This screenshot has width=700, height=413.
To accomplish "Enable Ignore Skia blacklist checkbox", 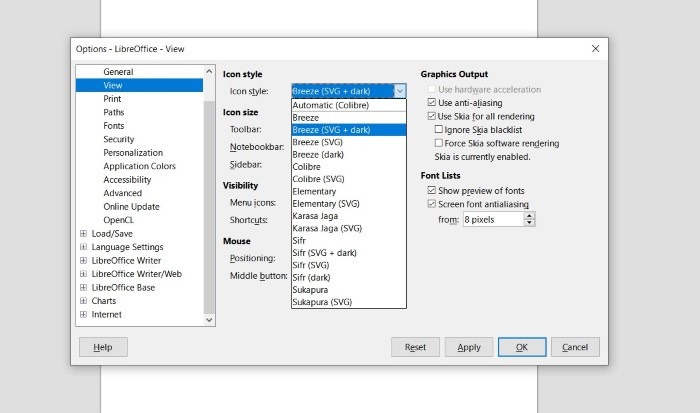I will point(438,129).
